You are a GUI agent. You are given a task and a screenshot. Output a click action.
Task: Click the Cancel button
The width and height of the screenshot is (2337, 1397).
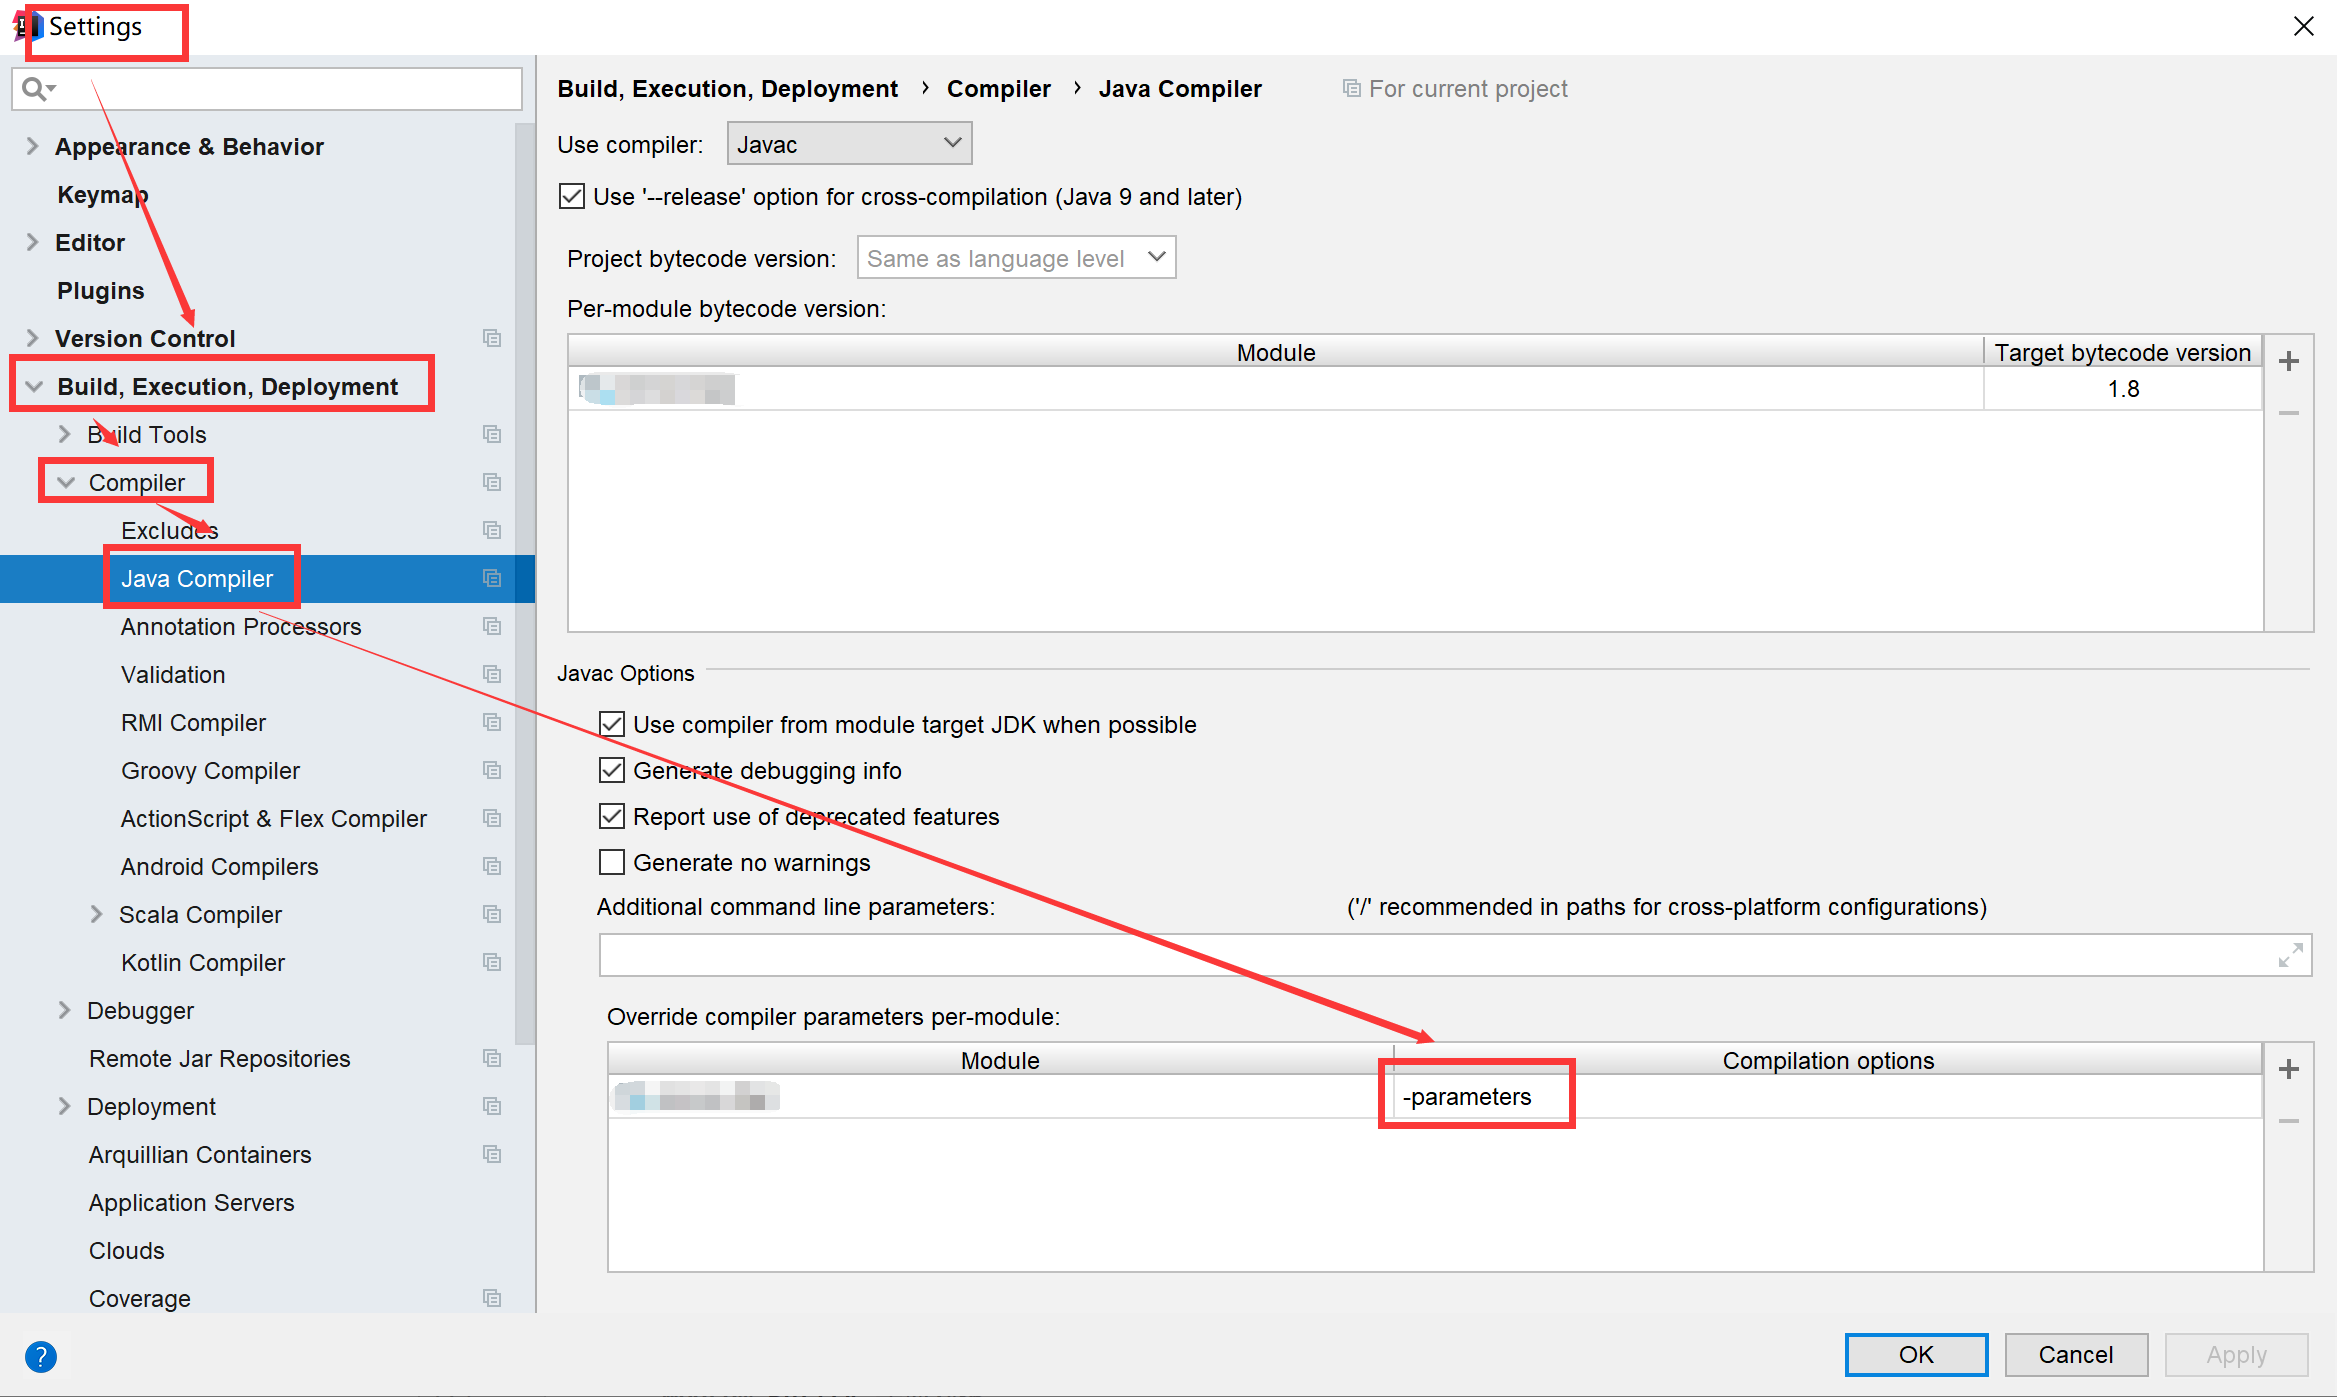pos(2076,1354)
